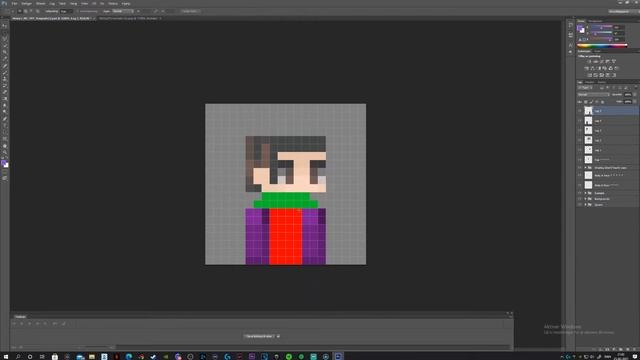Open the layer filter kind dropdown
The height and width of the screenshot is (360, 640).
coord(585,87)
